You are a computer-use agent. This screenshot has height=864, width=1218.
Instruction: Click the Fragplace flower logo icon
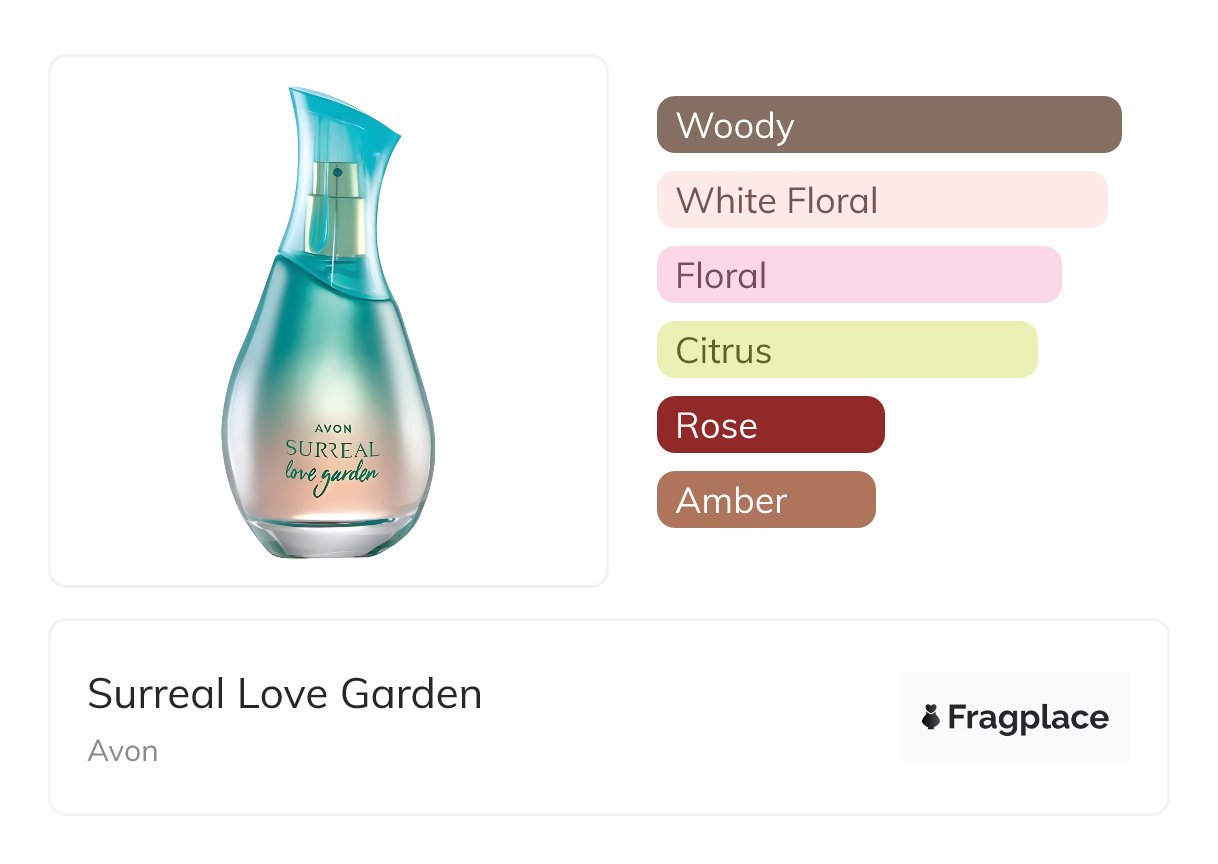tap(931, 717)
